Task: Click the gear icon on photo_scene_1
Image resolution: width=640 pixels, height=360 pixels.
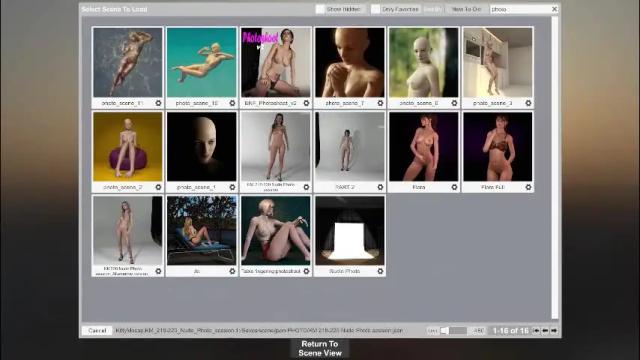Action: 232,187
